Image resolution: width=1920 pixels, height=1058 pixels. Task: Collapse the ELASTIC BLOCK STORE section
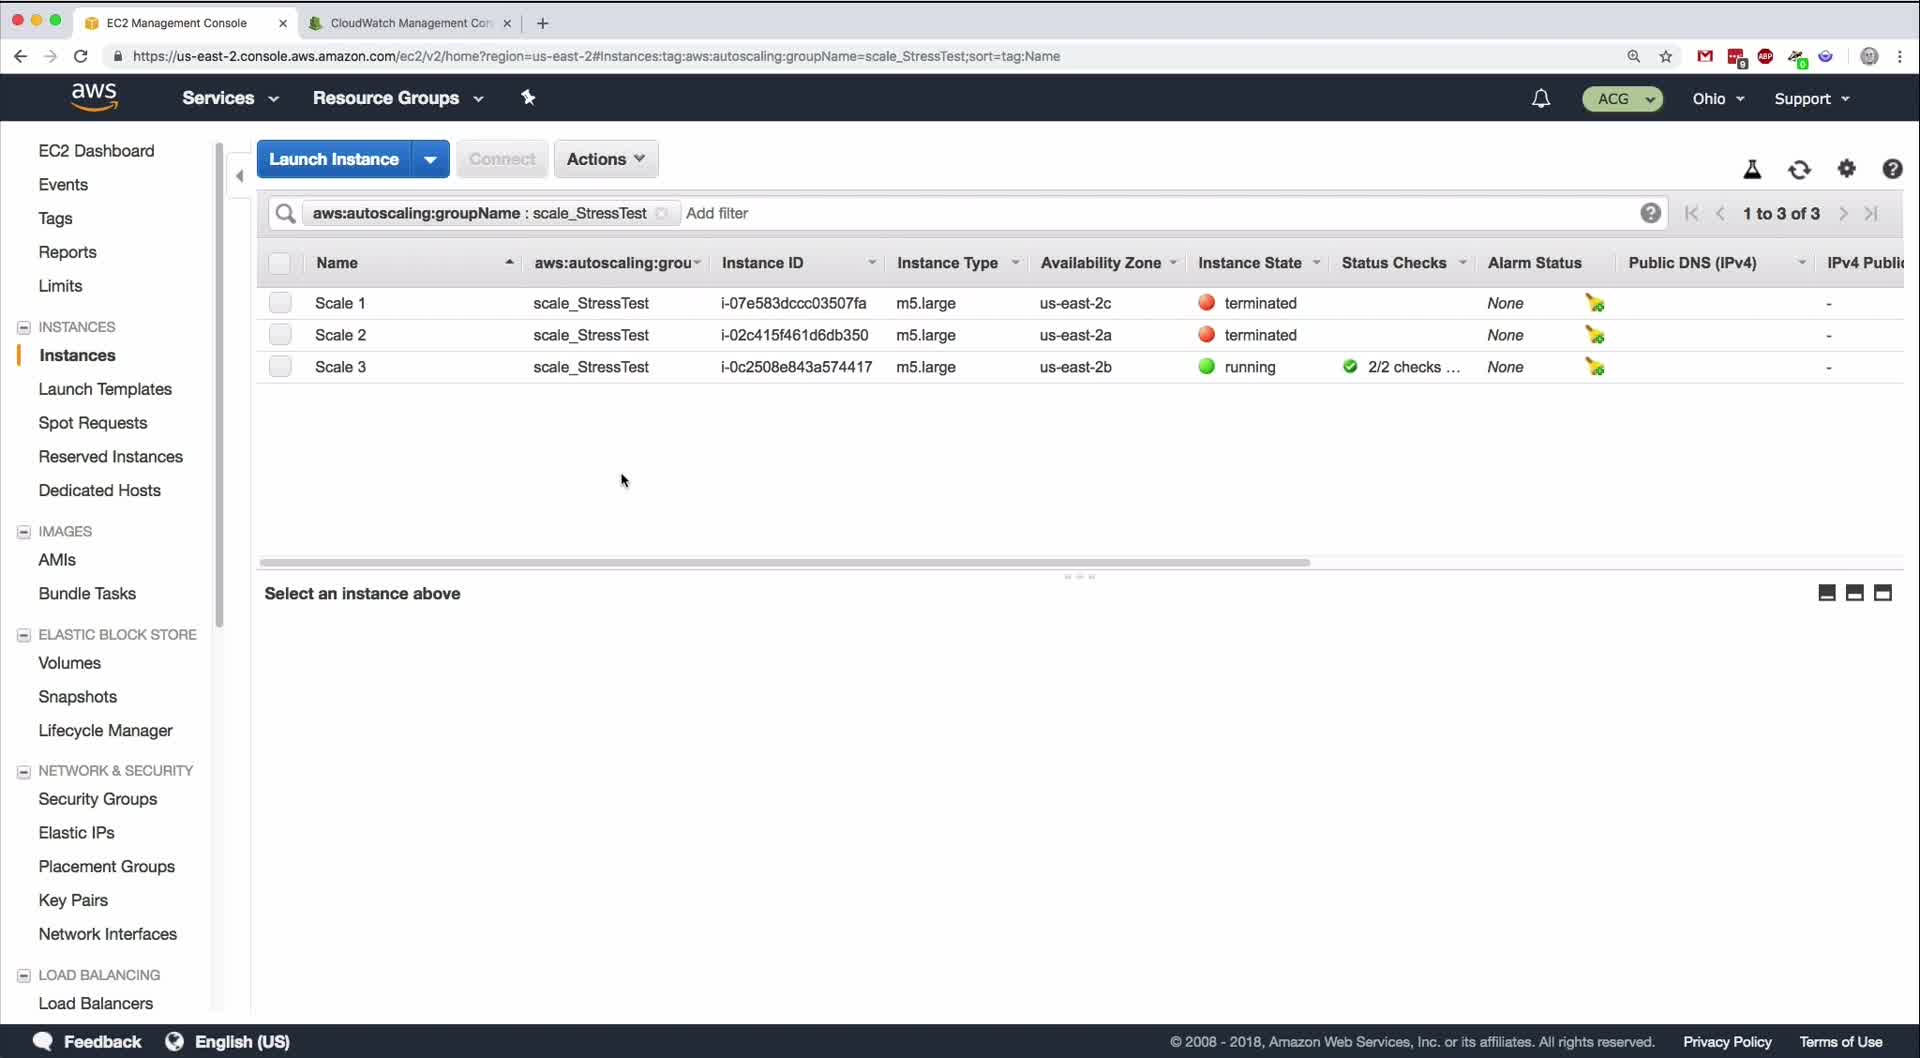pyautogui.click(x=24, y=635)
